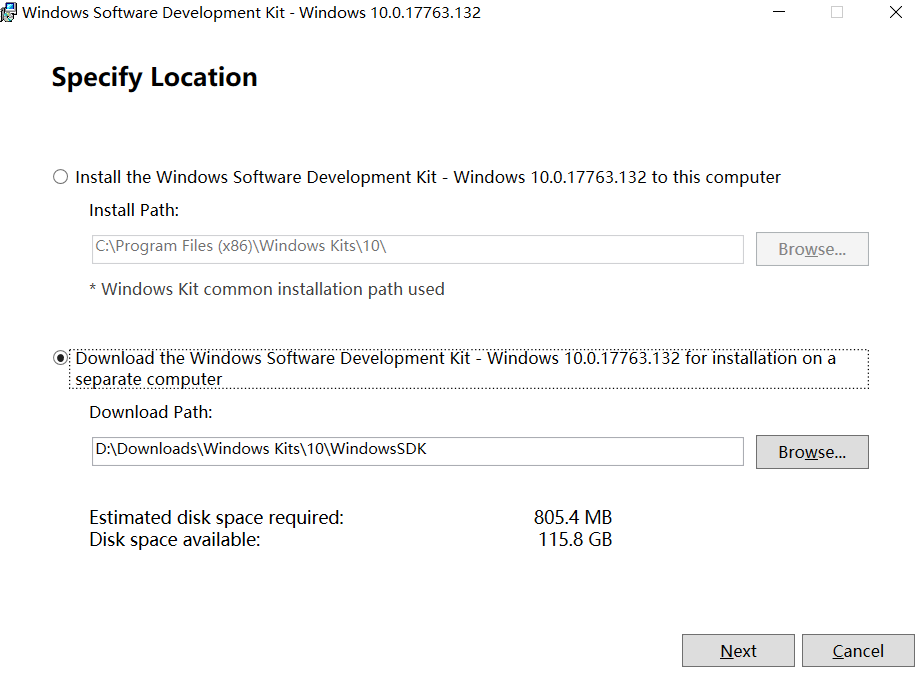Screen dimensions: 917x674
Task: Cancel the SDK setup
Action: [858, 651]
